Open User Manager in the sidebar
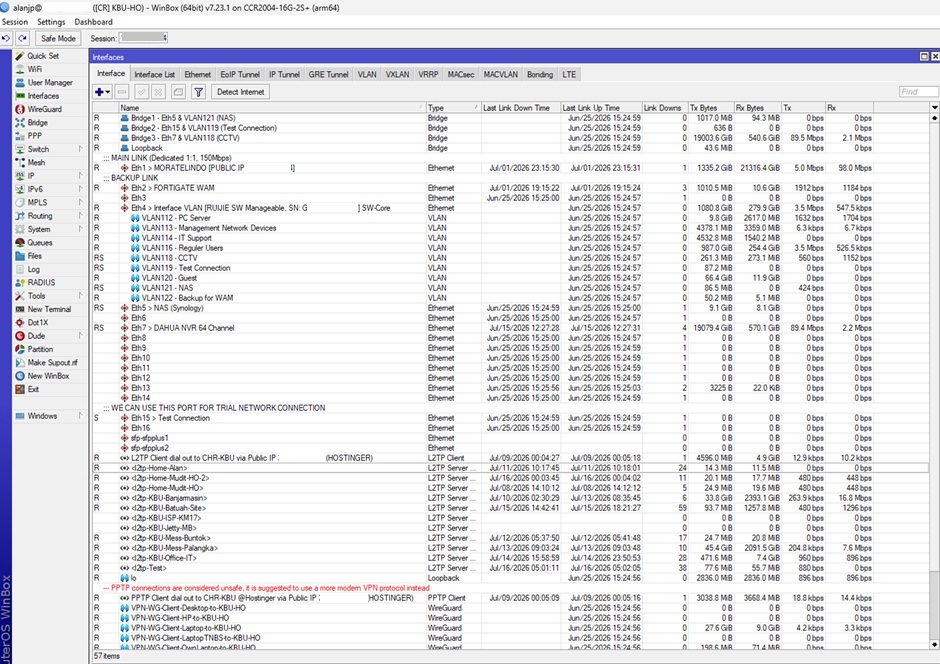The width and height of the screenshot is (940, 664). (x=50, y=83)
